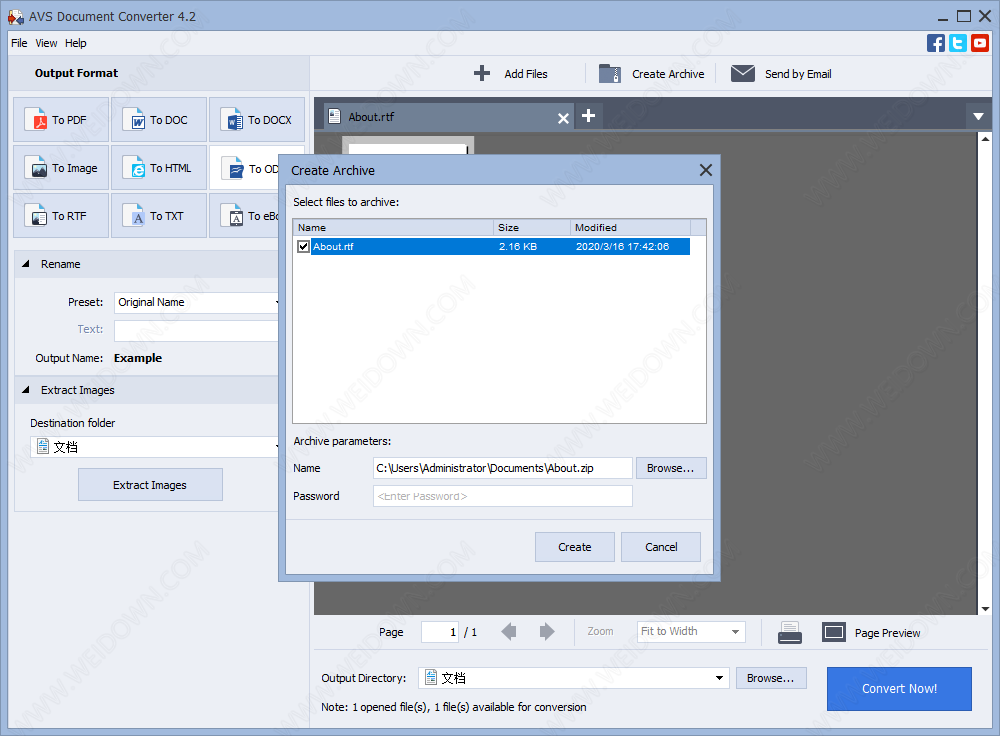This screenshot has width=1000, height=736.
Task: Browse for the output directory
Action: click(771, 678)
